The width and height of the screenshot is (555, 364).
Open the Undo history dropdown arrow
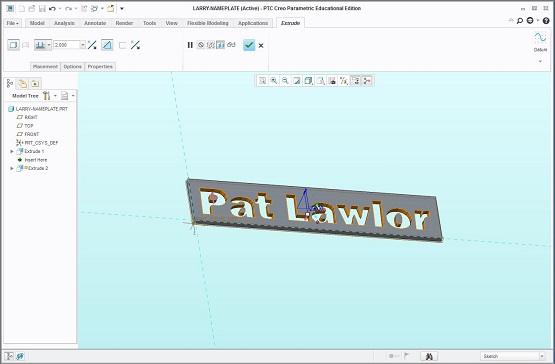[60, 8]
